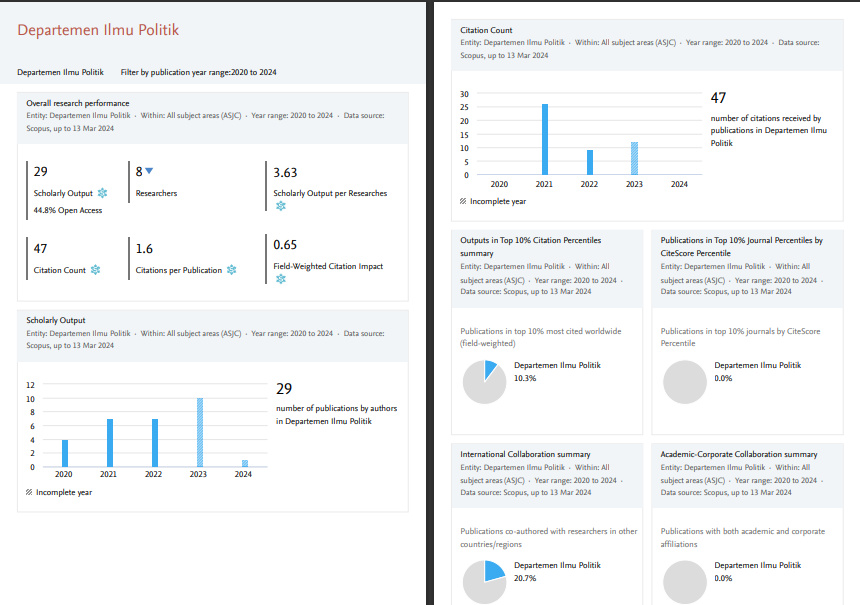860x605 pixels.
Task: Click snowflake icon under Scholarly Output per Researches
Action: [281, 206]
